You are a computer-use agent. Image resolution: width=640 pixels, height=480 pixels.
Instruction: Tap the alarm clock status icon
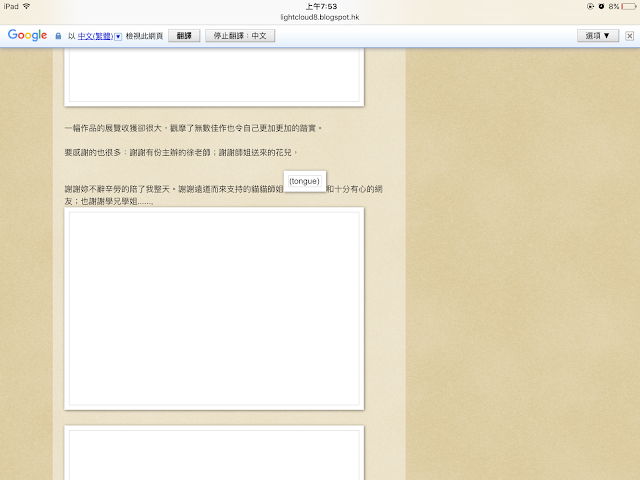tap(601, 6)
